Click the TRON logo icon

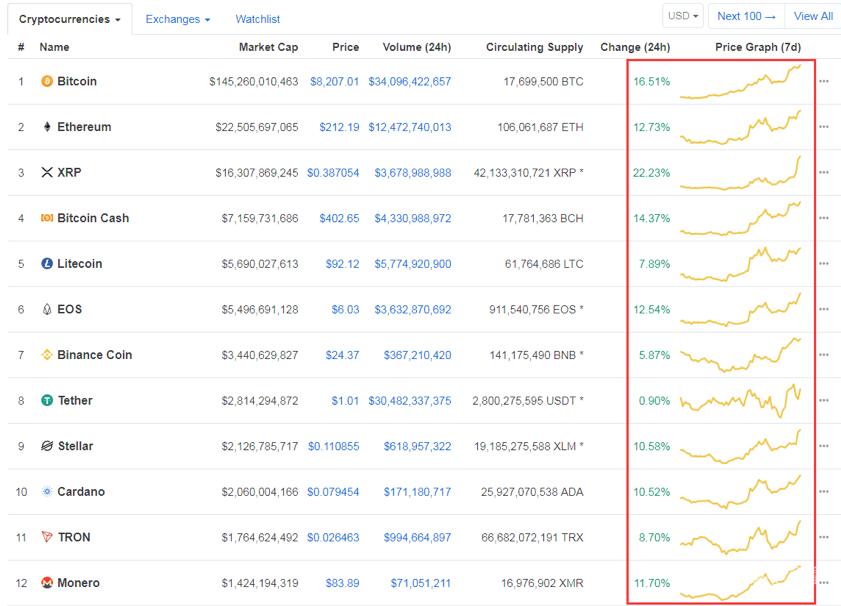(47, 537)
